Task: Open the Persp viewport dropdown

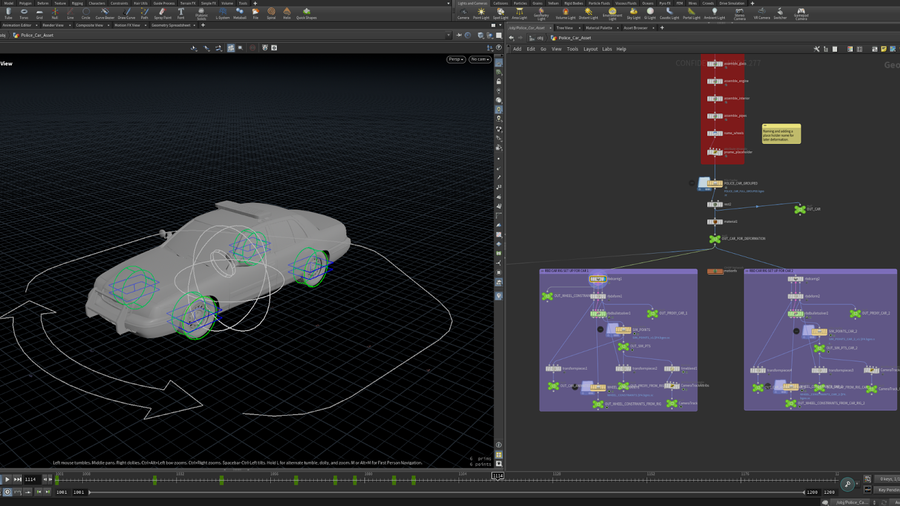Action: 456,59
